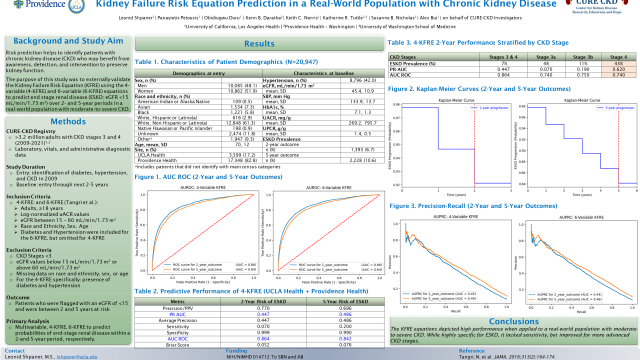Click the Primary Analysis subheading
Image resolution: width=640 pixels, height=360 pixels.
click(x=27, y=321)
